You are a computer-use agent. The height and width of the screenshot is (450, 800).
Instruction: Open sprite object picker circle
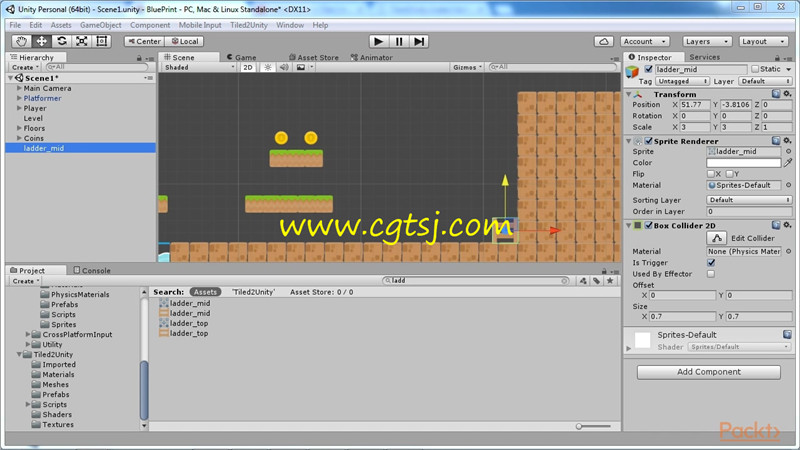coord(788,152)
